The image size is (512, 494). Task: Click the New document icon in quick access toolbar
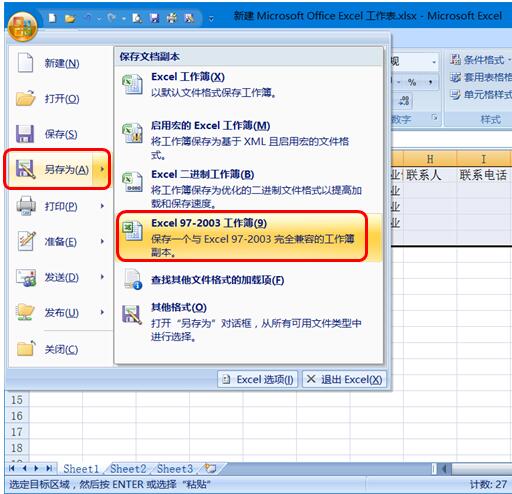tap(52, 18)
